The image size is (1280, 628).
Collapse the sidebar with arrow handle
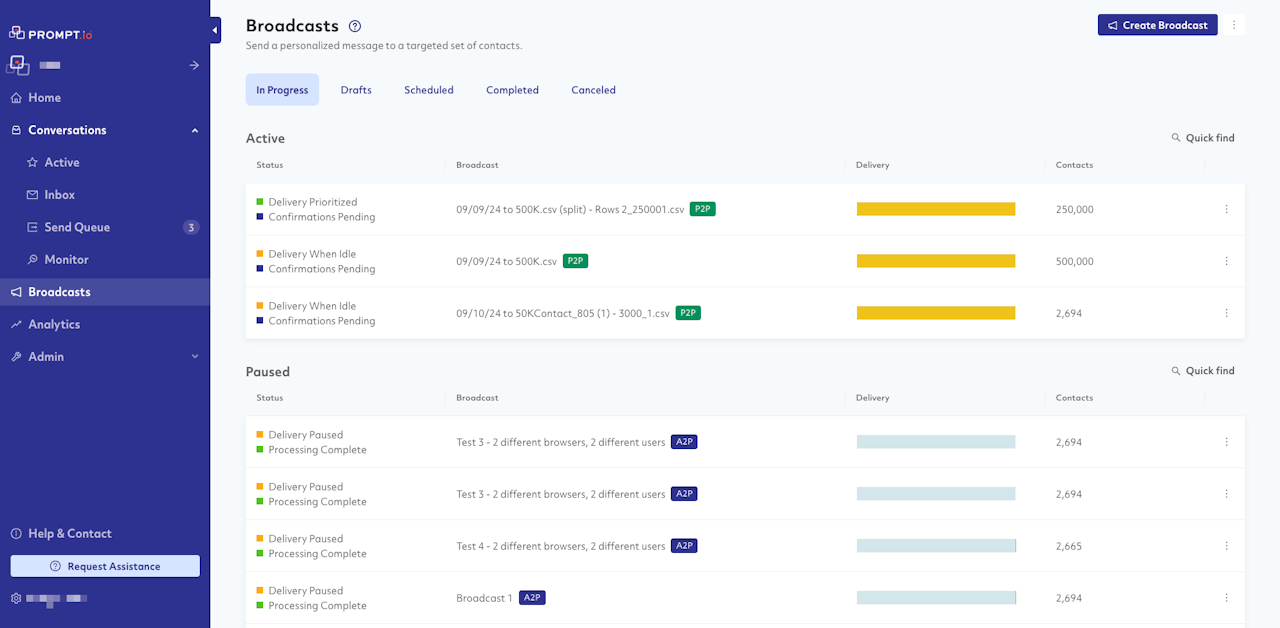215,31
